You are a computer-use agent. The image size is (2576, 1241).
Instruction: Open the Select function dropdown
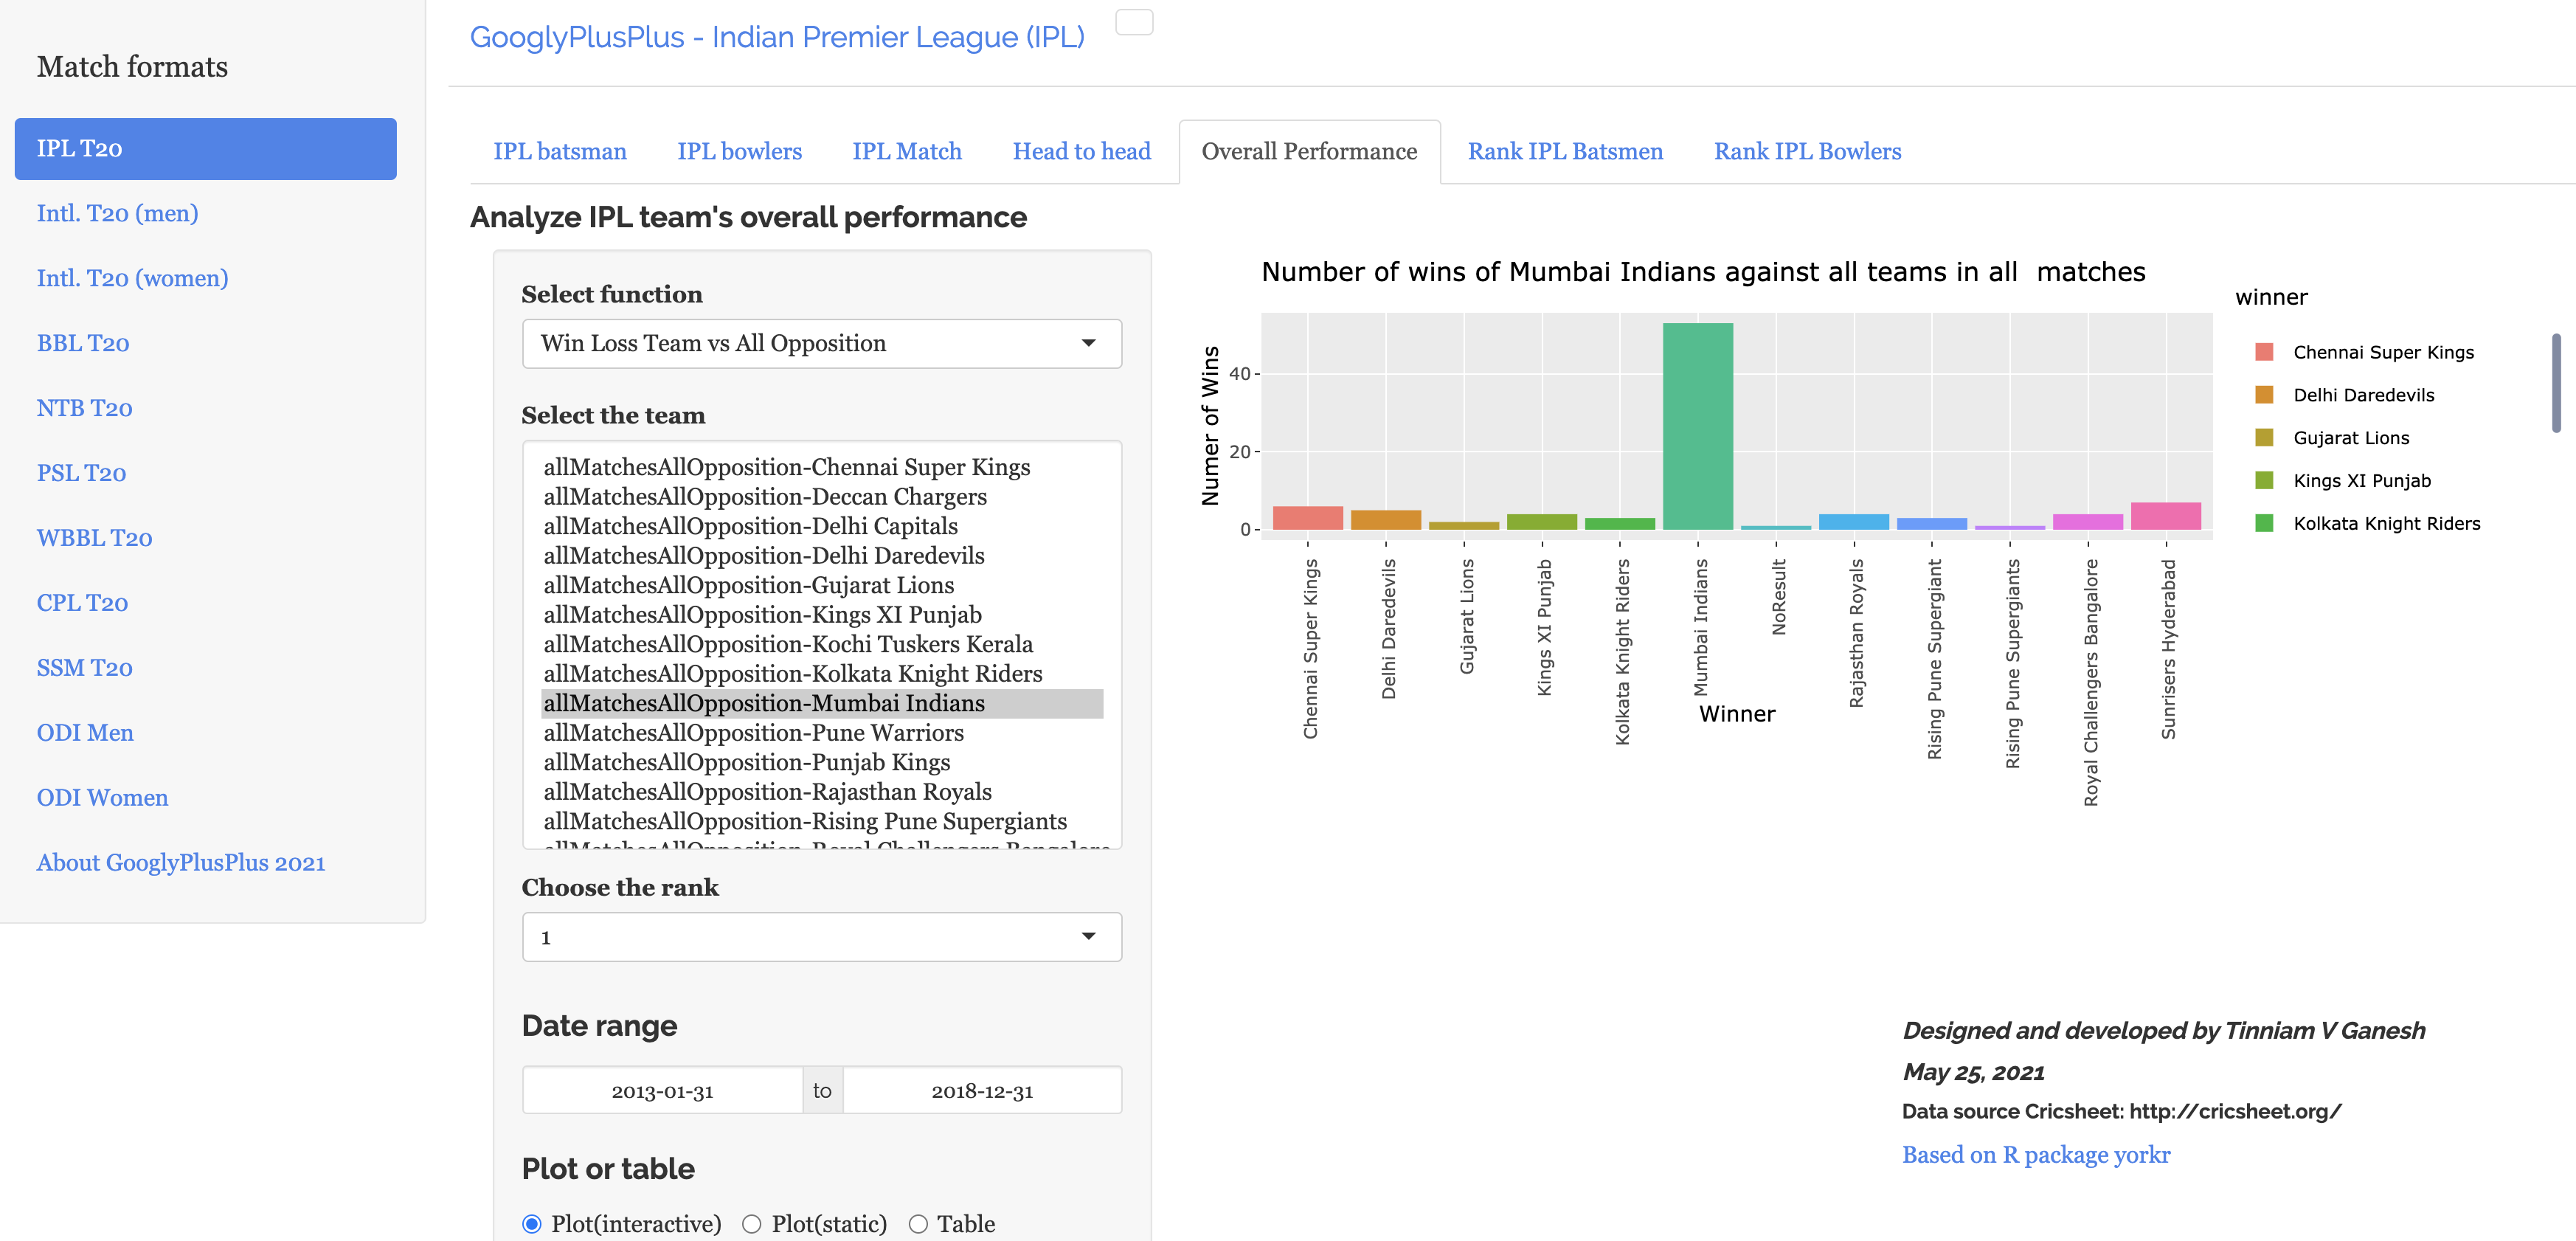coord(821,344)
